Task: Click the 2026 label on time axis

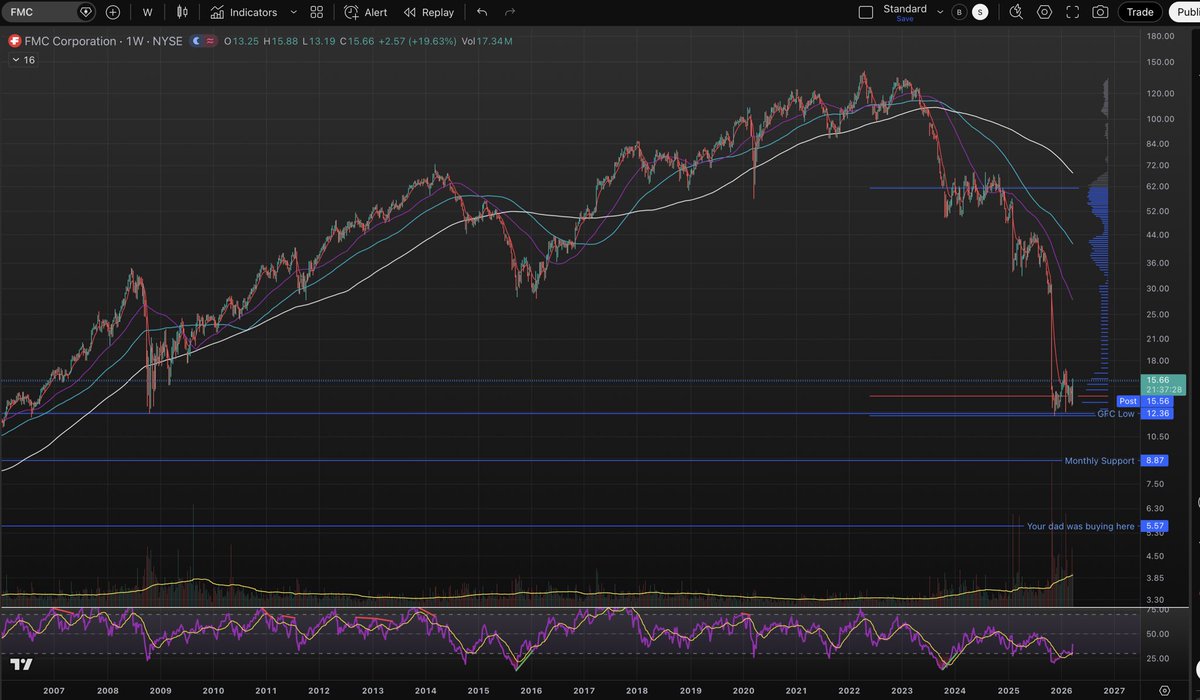Action: tap(1062, 690)
